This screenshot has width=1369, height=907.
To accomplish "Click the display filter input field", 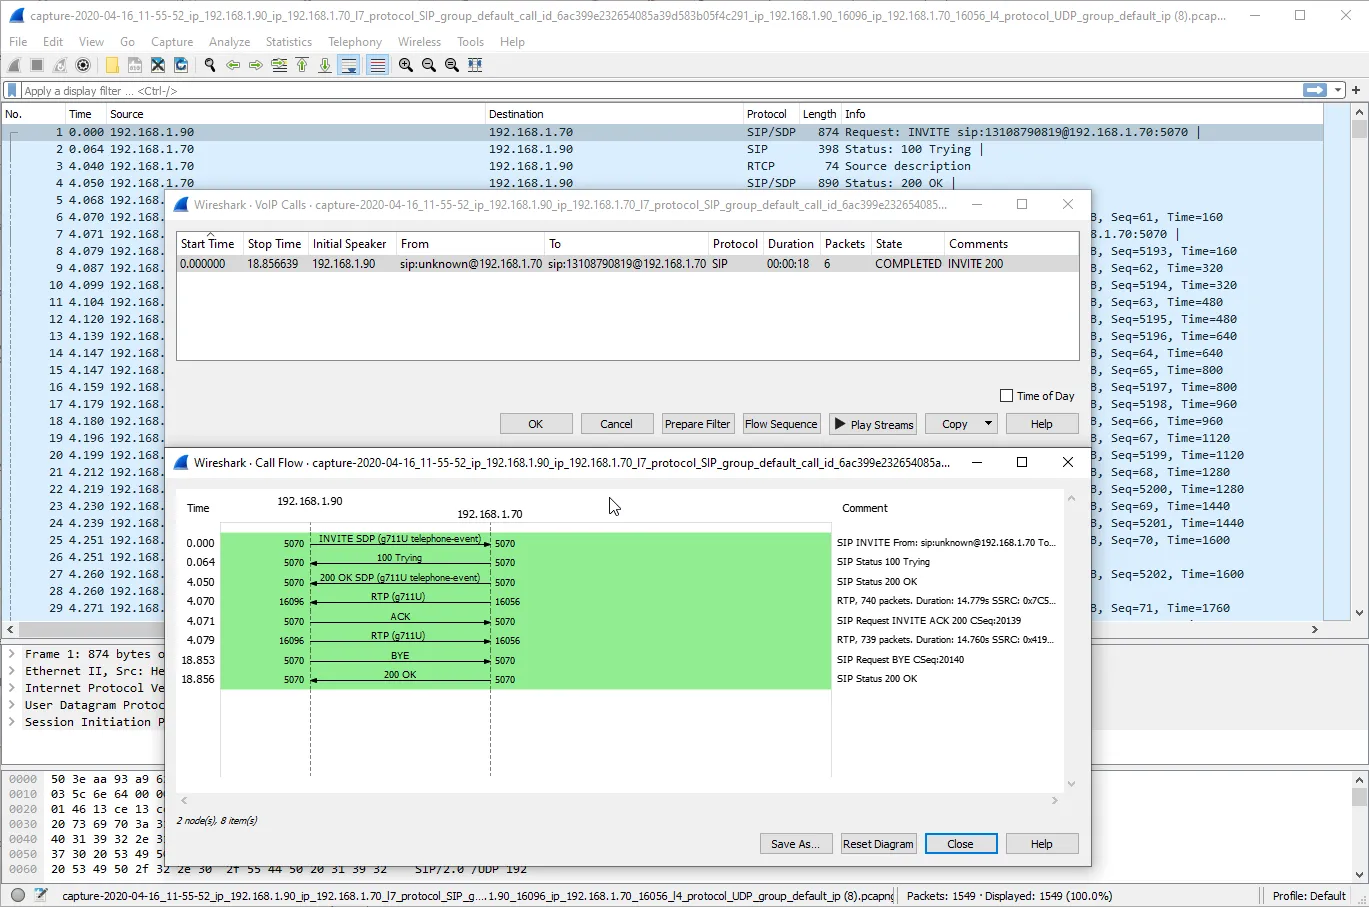I will pos(650,90).
